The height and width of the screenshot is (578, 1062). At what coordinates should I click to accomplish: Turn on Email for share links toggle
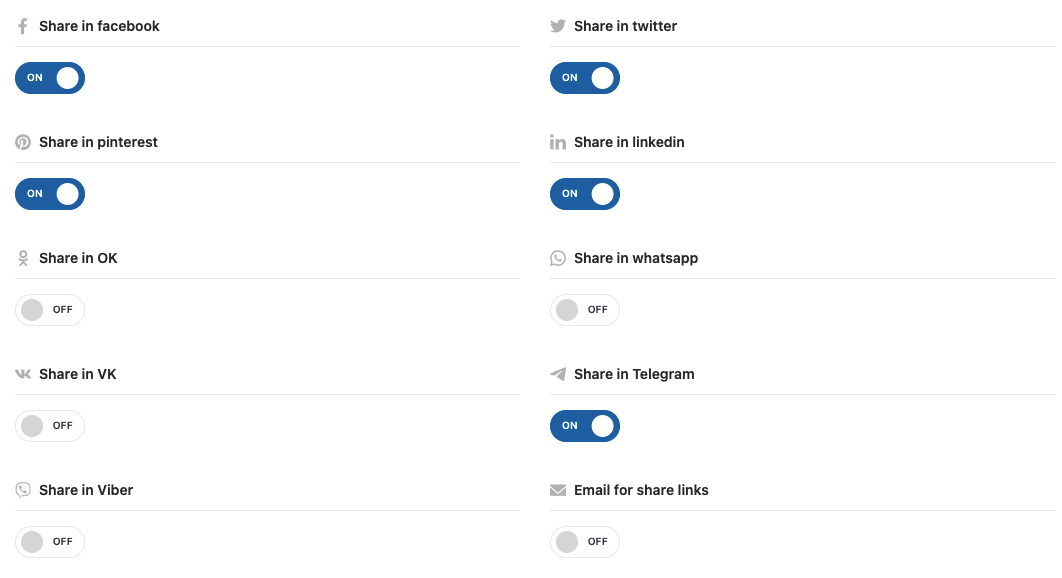click(x=585, y=541)
